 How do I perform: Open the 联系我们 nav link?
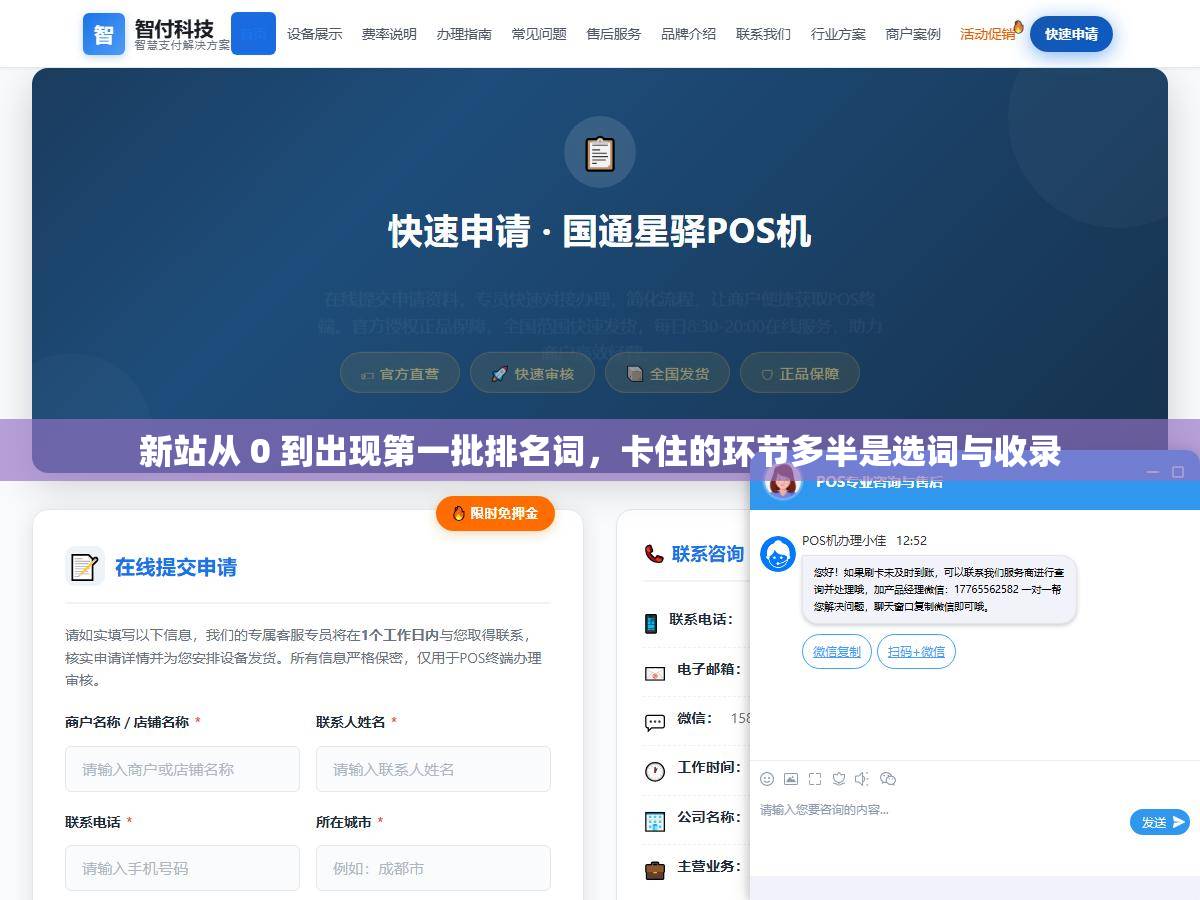(763, 34)
